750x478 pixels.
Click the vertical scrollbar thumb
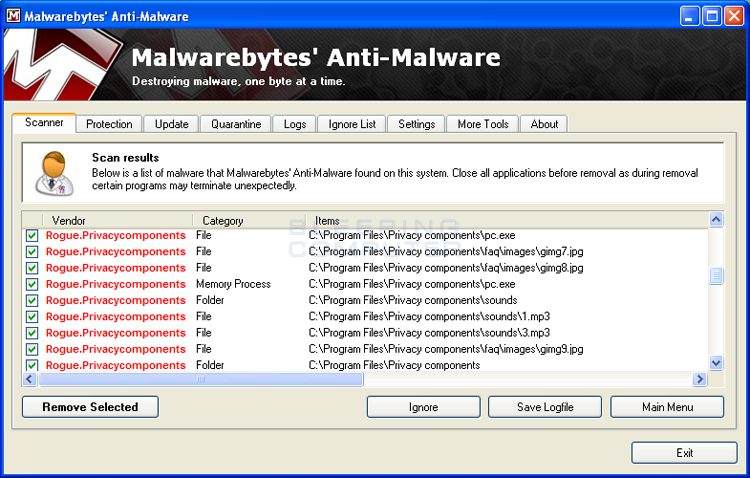[716, 276]
